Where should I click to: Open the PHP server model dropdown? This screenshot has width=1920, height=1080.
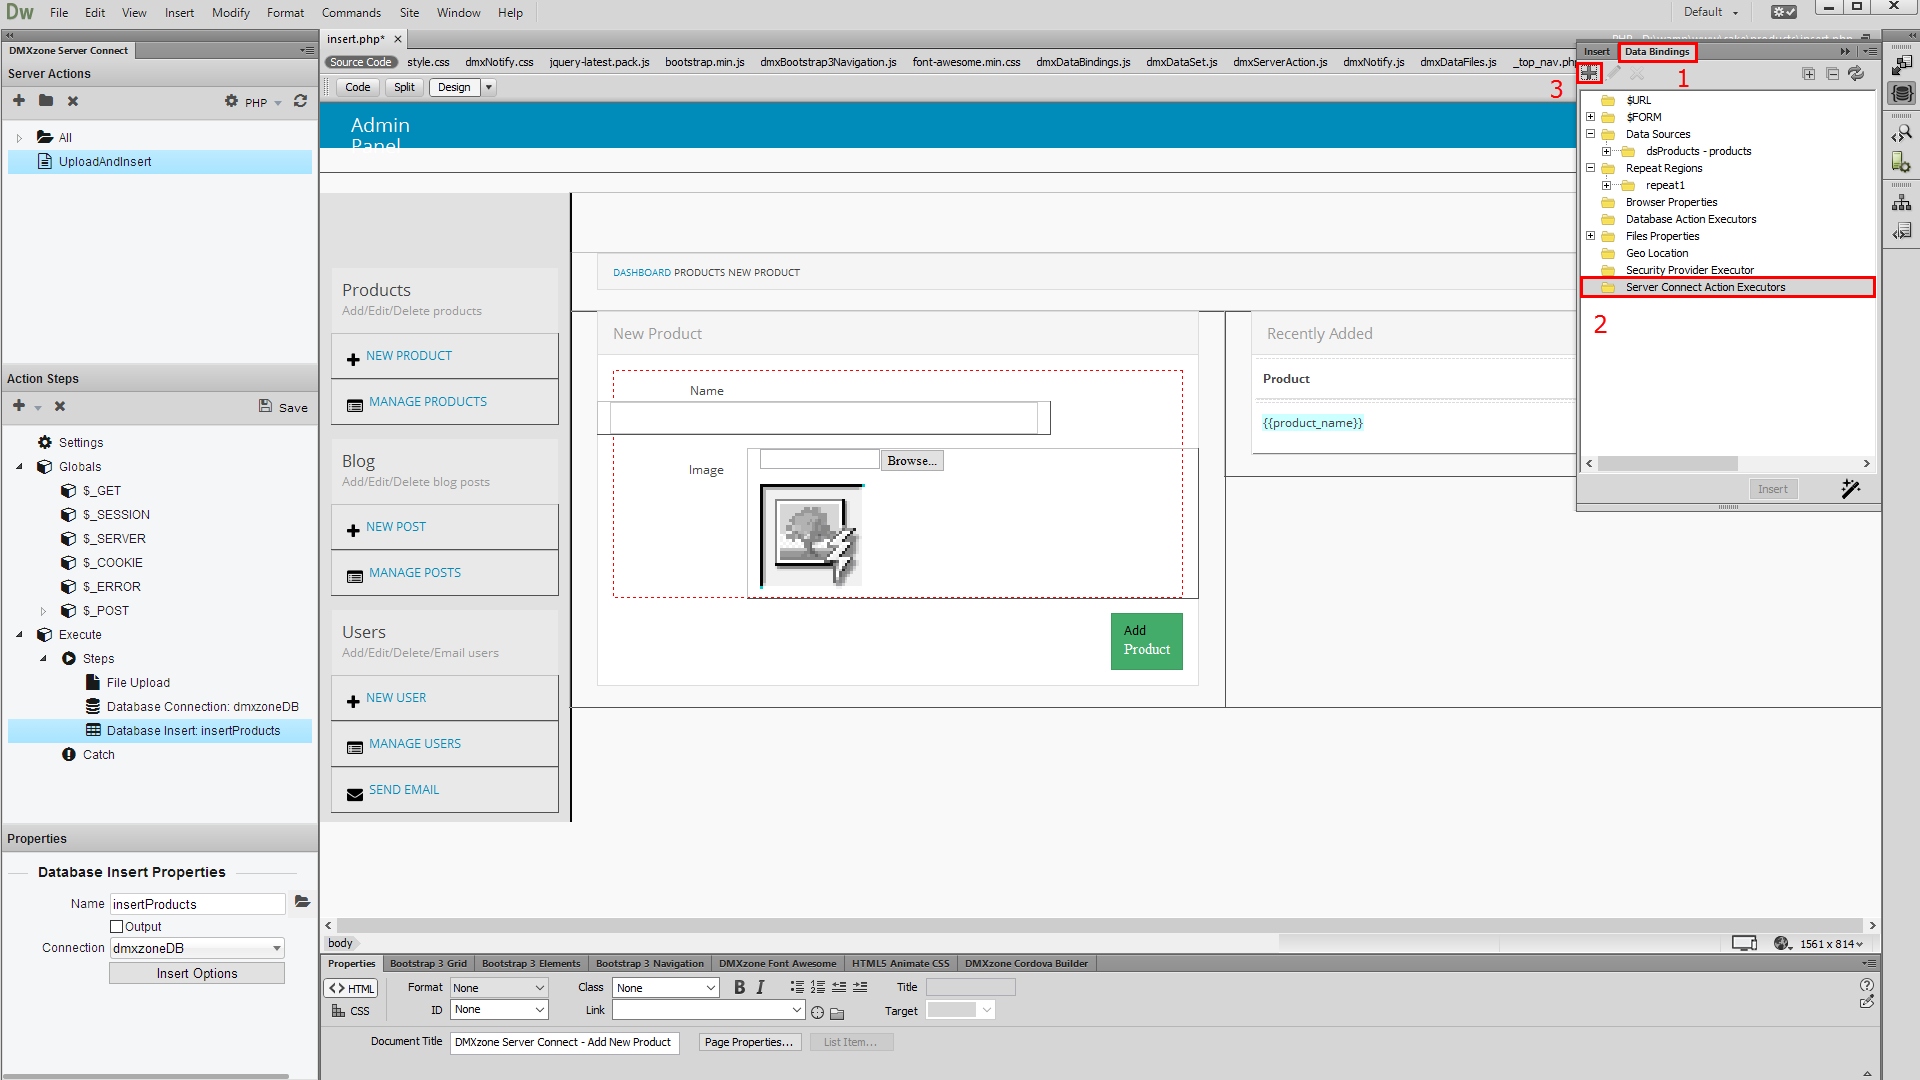tap(264, 102)
